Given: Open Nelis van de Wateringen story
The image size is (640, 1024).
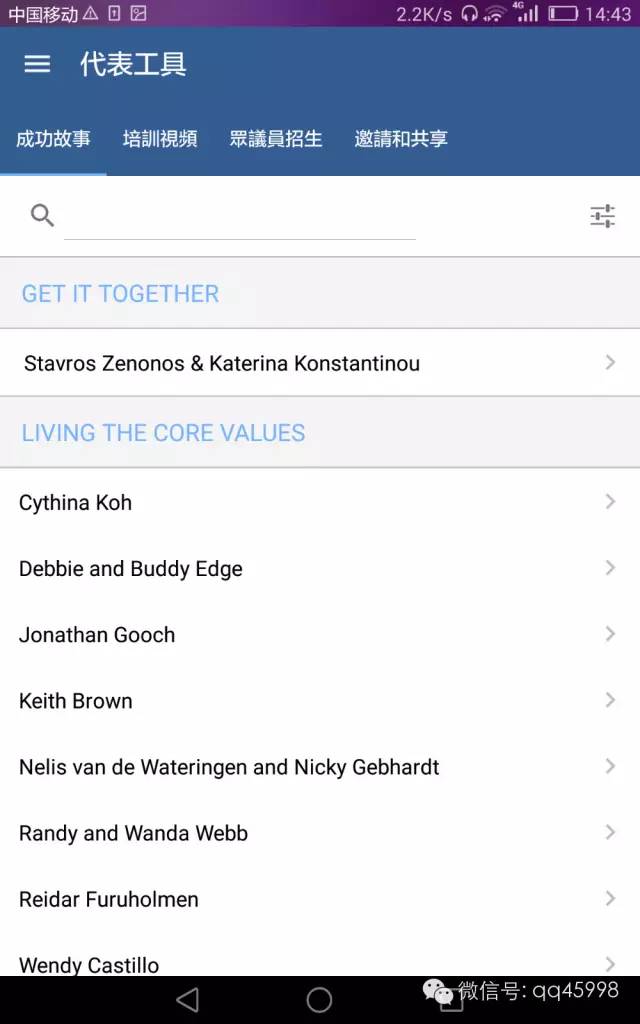Looking at the screenshot, I should pyautogui.click(x=229, y=767).
